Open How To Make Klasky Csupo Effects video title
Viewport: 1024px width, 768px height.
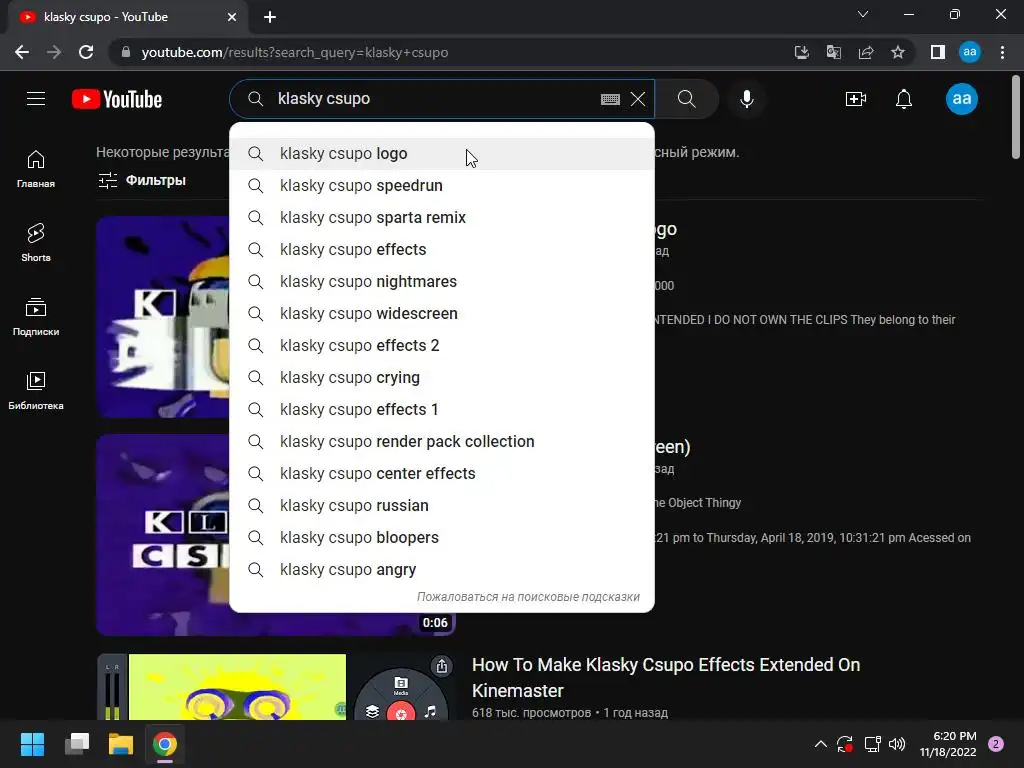[665, 677]
